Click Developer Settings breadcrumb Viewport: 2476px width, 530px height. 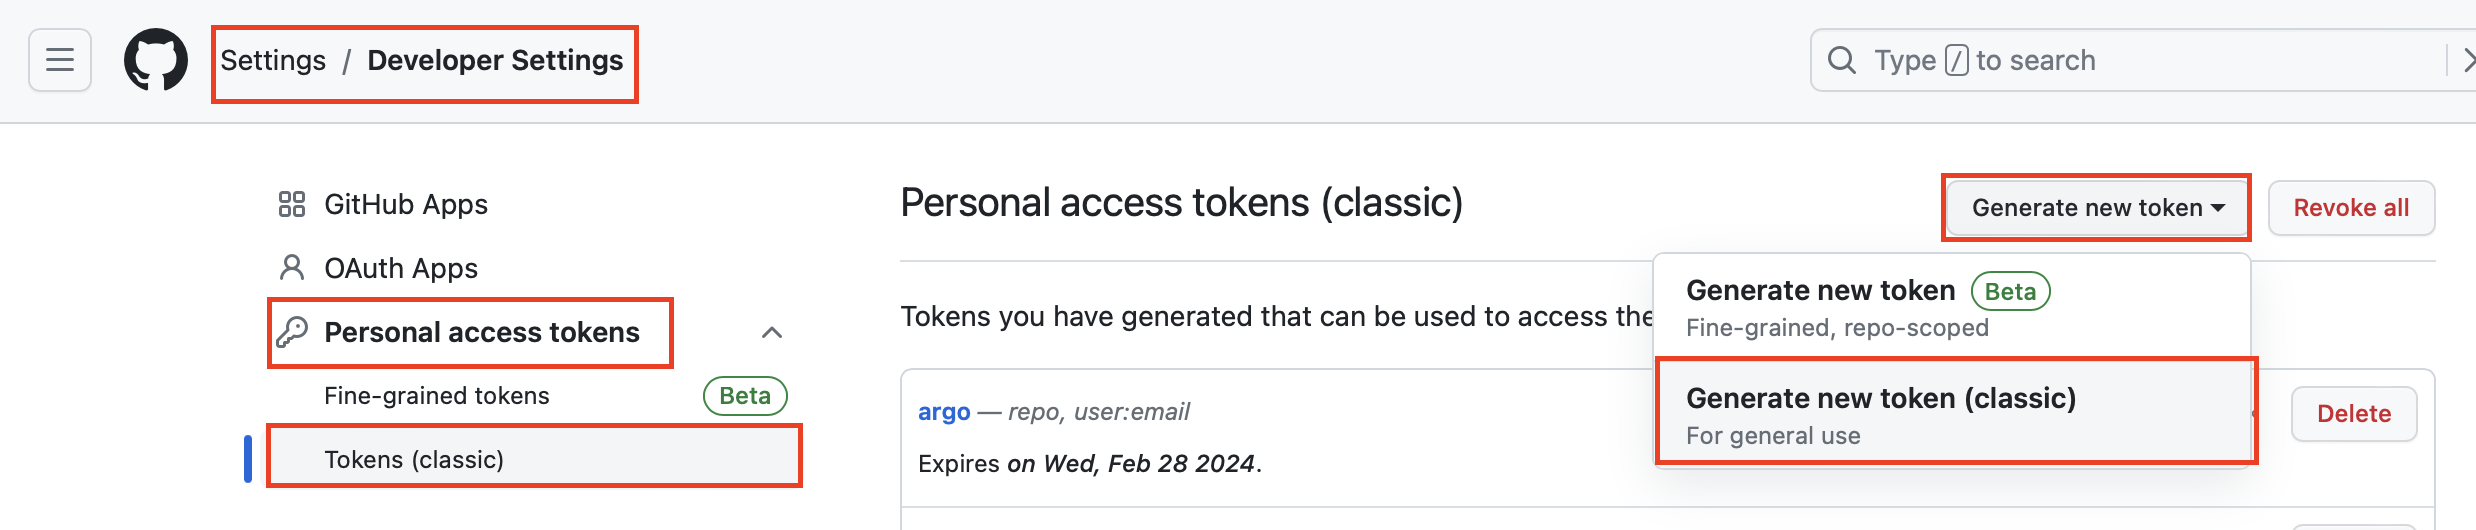pyautogui.click(x=495, y=61)
